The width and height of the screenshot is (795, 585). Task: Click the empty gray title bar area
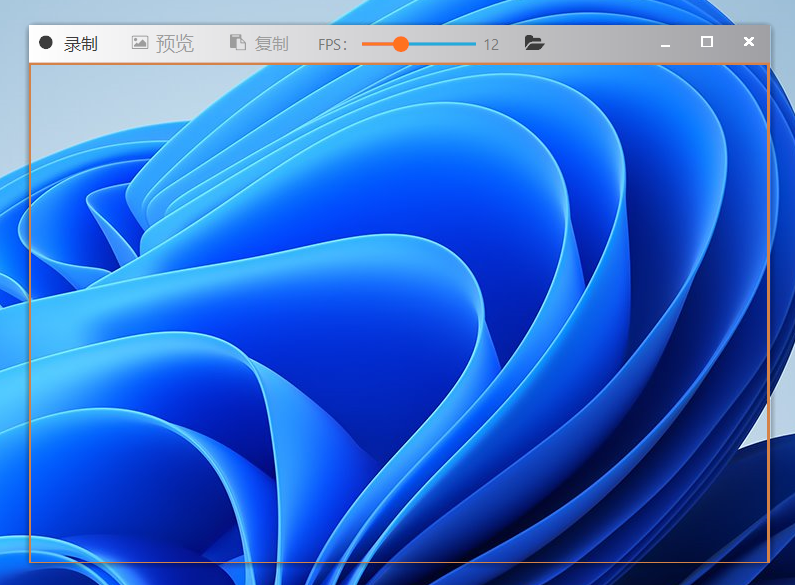[600, 43]
